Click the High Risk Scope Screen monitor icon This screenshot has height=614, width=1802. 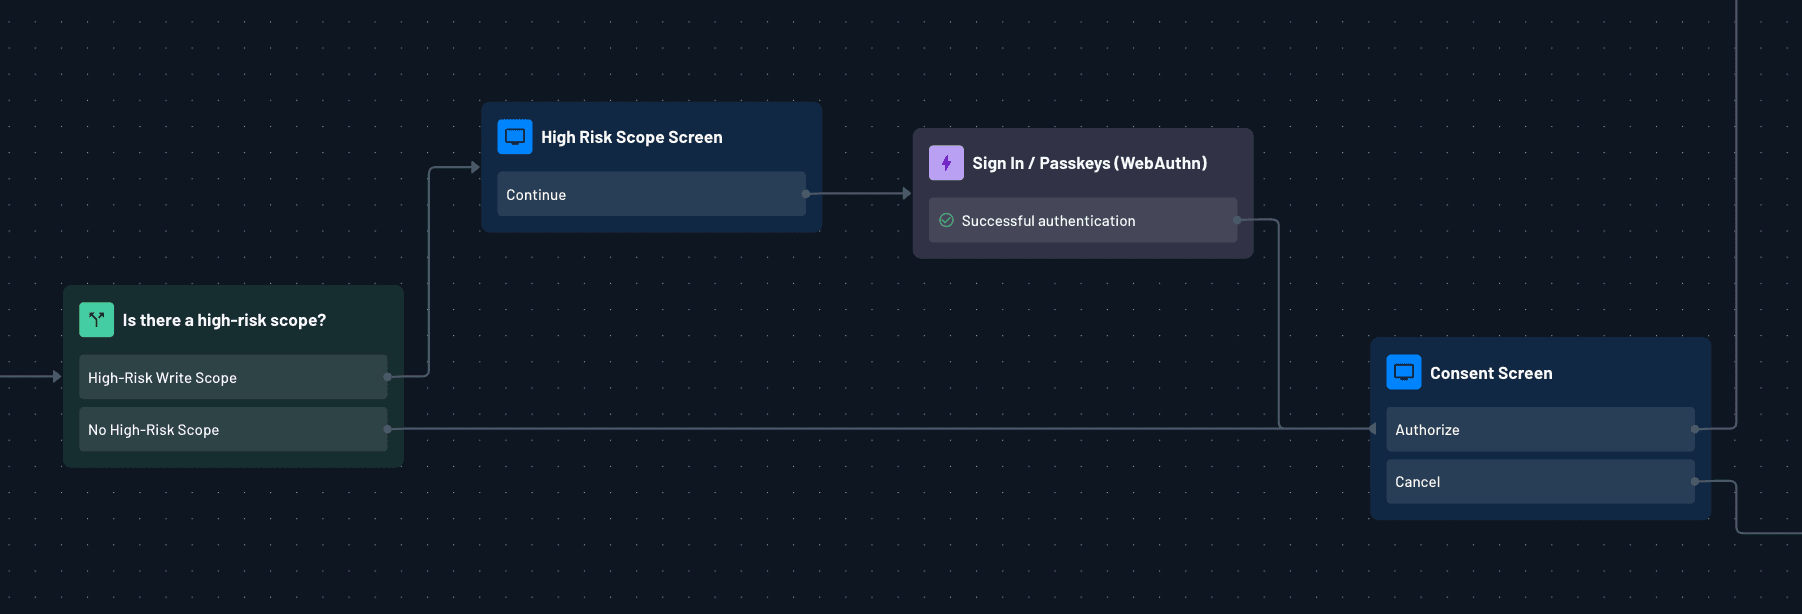[515, 137]
